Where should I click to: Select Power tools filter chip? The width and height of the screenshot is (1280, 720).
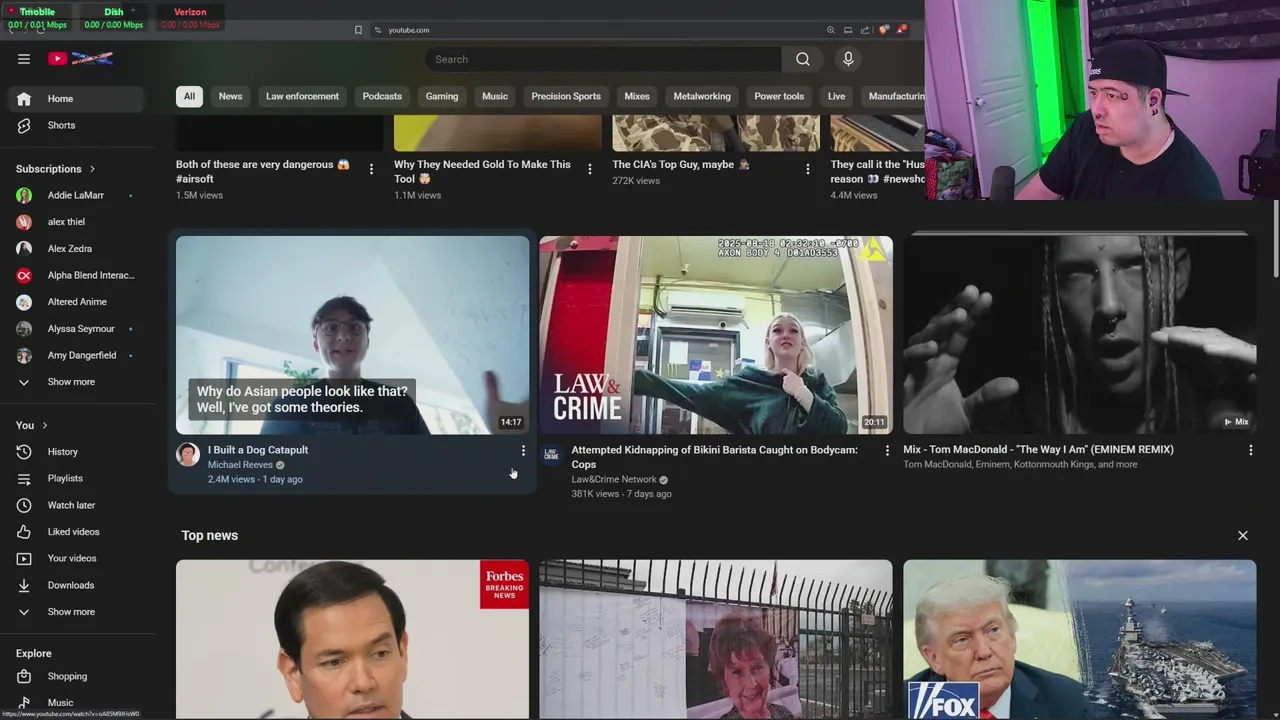coord(779,96)
